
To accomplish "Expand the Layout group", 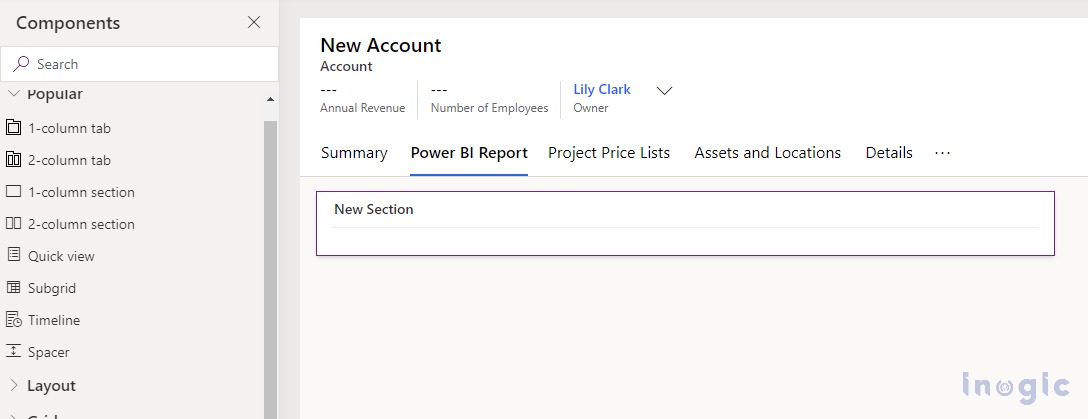I will [x=14, y=385].
